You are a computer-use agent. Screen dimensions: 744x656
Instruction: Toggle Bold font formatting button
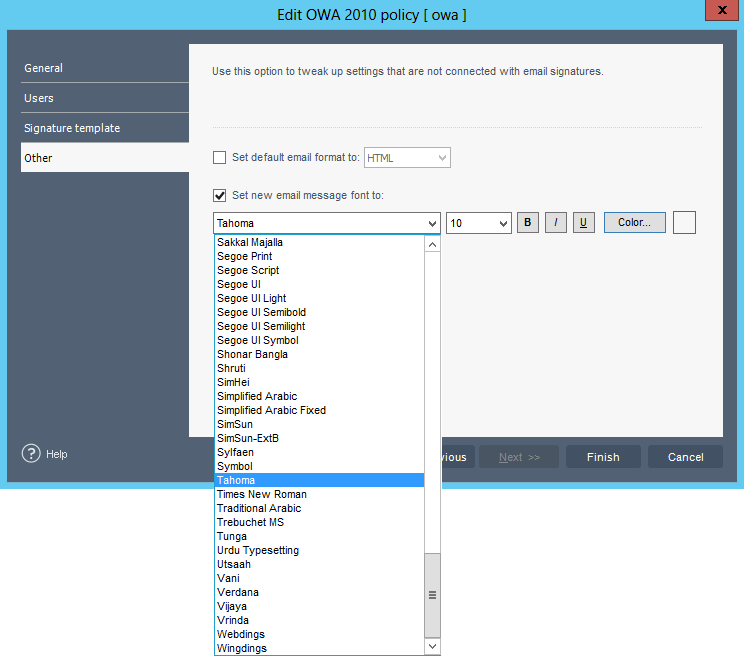coord(527,222)
